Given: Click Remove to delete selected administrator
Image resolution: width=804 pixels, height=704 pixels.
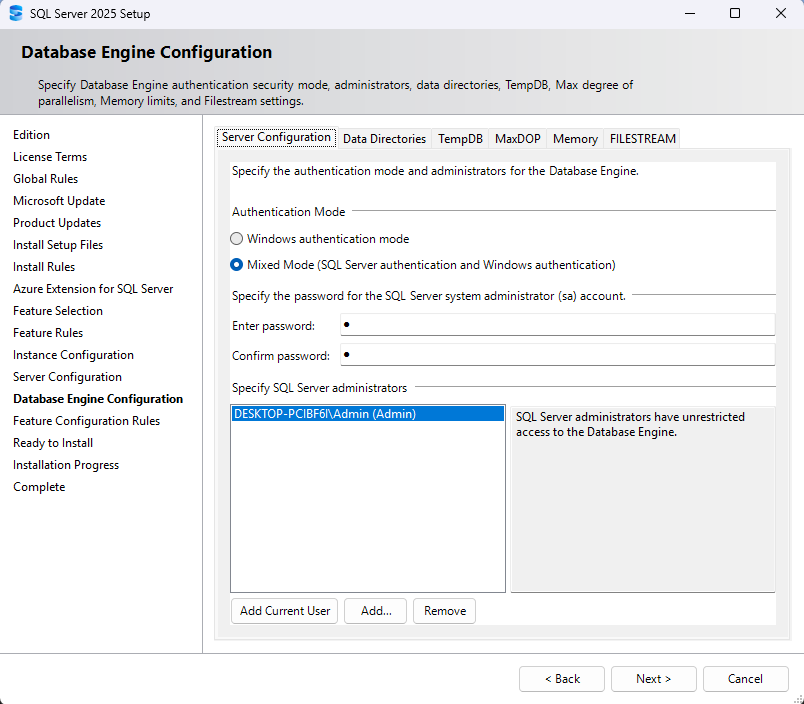Looking at the screenshot, I should click(x=444, y=610).
